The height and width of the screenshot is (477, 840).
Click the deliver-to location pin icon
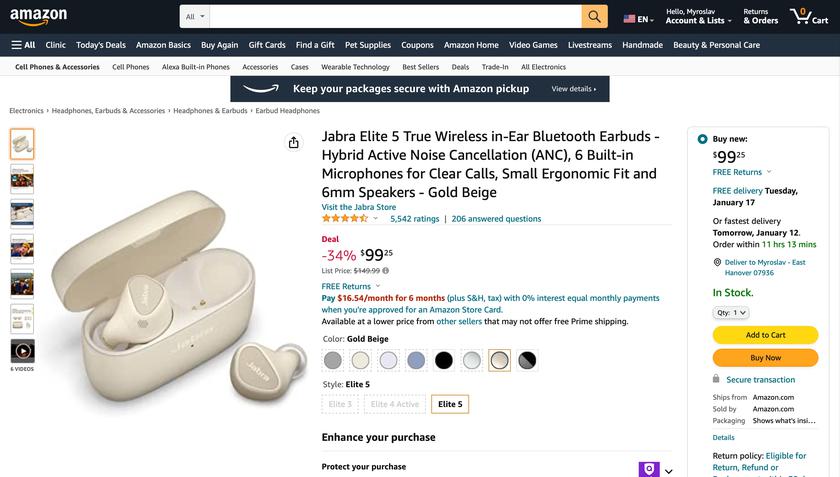(x=718, y=262)
